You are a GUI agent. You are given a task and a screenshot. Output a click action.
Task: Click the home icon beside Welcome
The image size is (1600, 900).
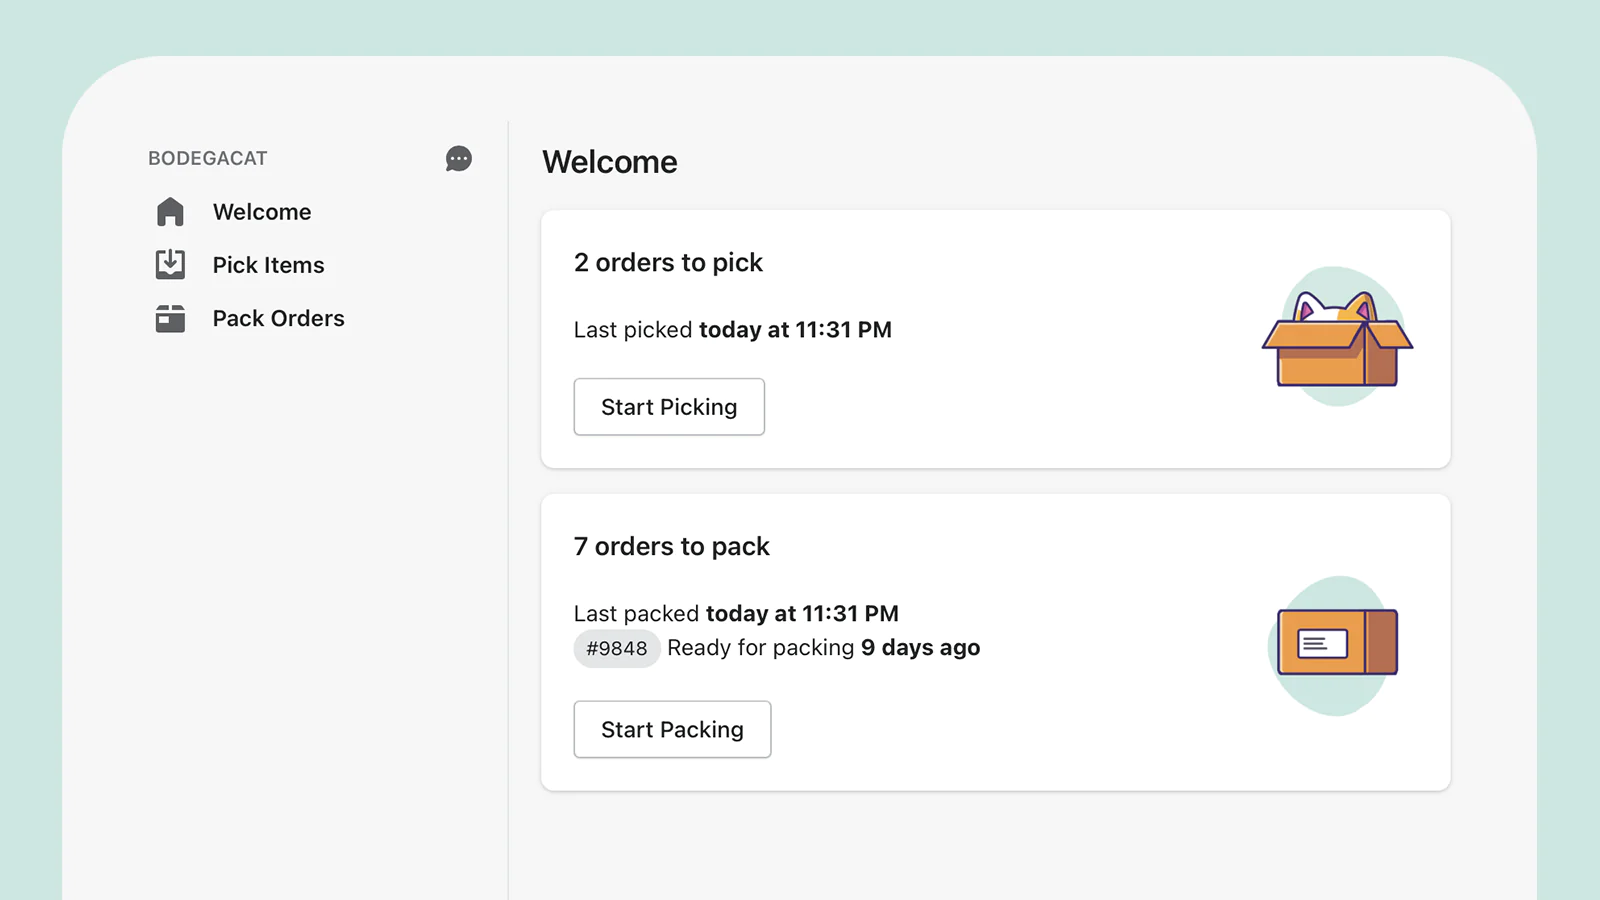(x=170, y=212)
